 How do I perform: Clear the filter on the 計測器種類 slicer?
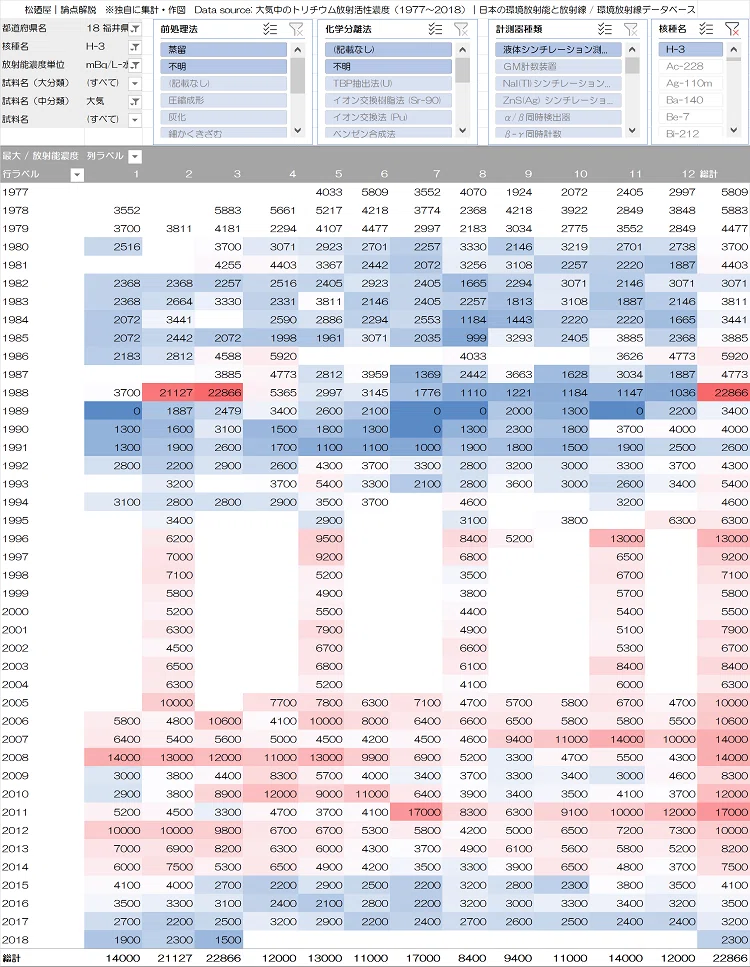[x=631, y=29]
